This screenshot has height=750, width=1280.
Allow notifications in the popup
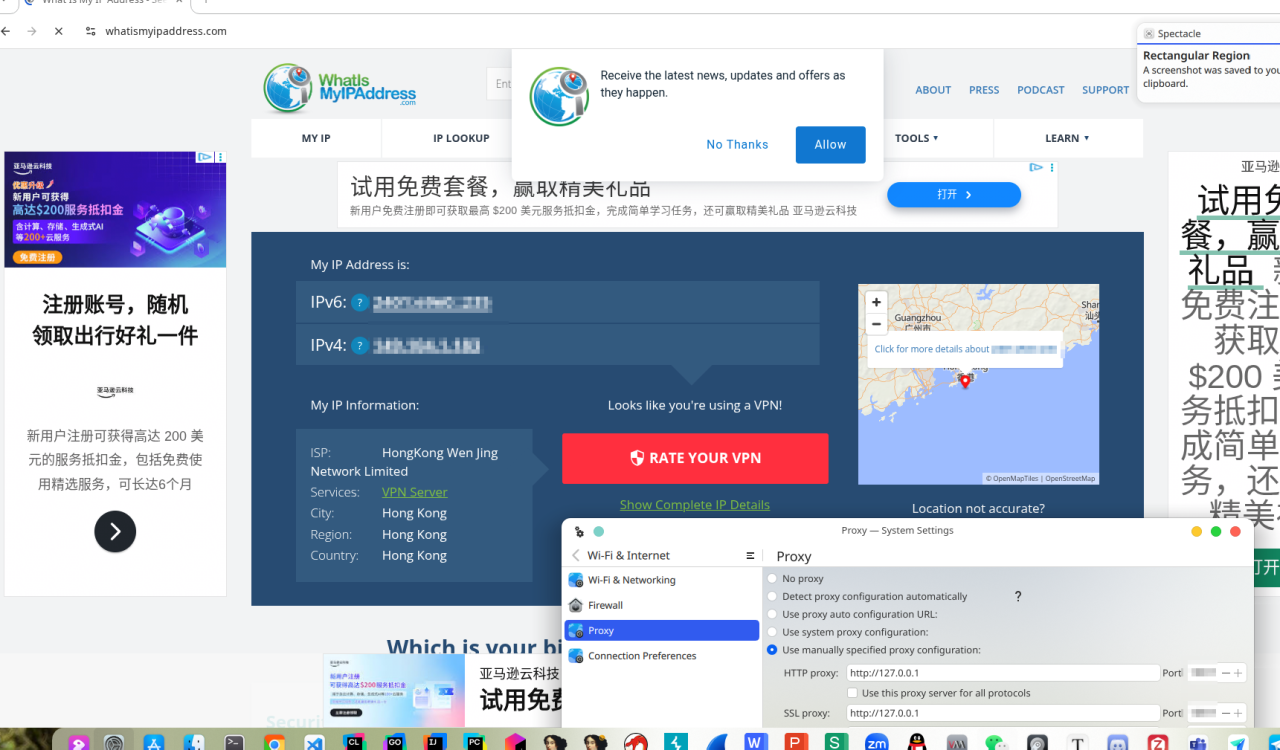[x=830, y=145]
